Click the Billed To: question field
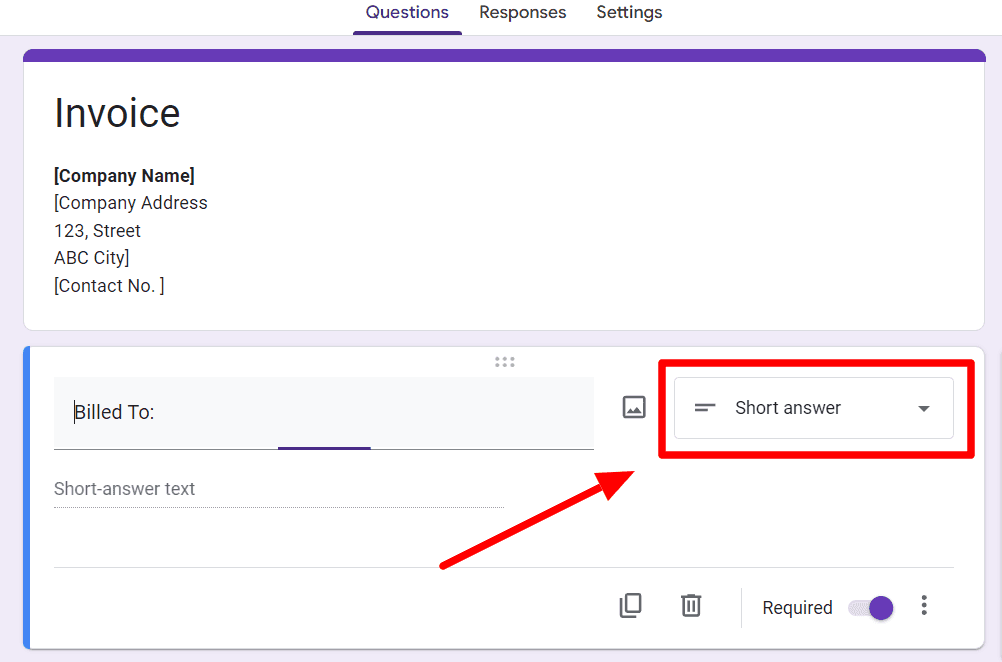The image size is (1002, 662). (323, 413)
